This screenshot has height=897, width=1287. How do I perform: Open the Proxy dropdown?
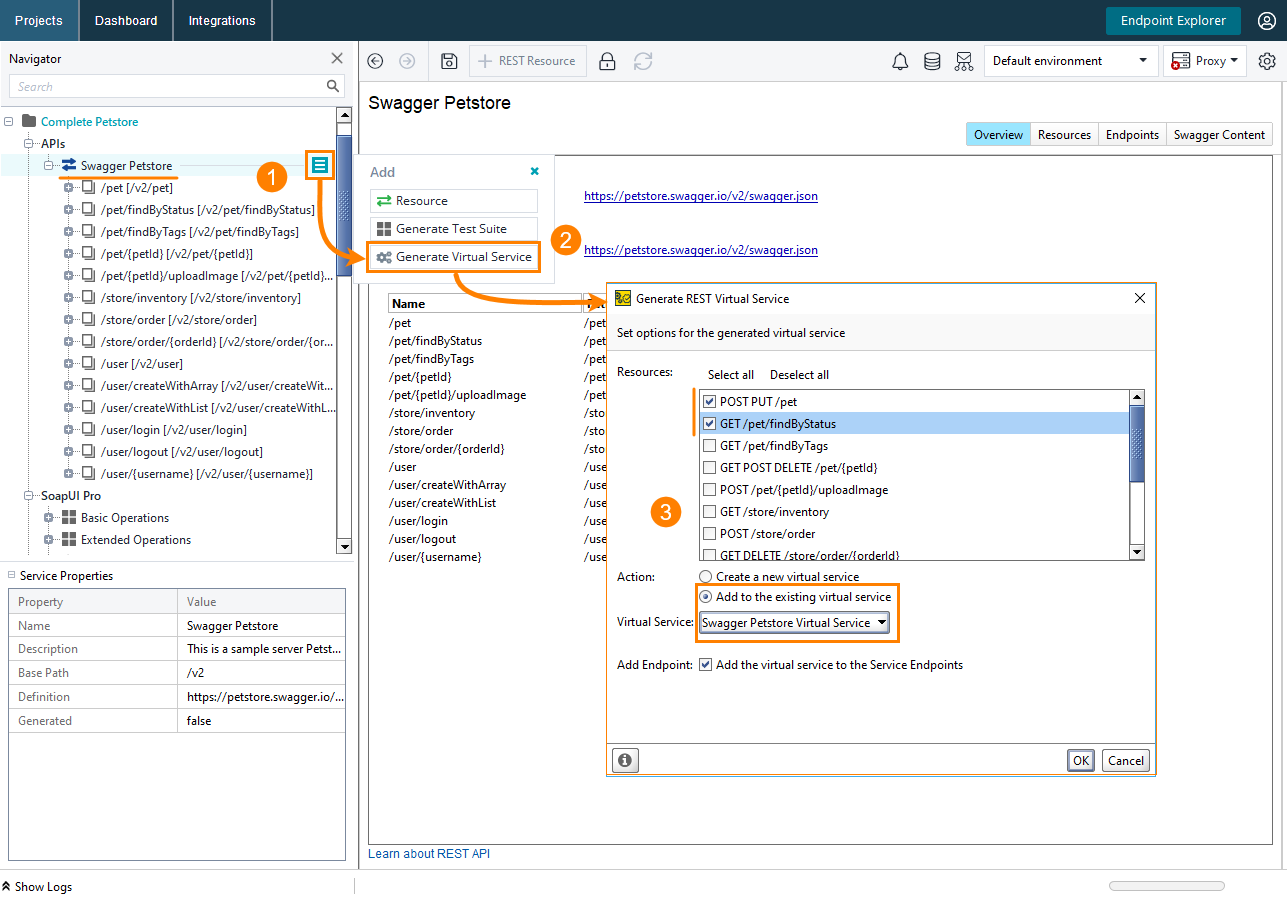pyautogui.click(x=1204, y=61)
